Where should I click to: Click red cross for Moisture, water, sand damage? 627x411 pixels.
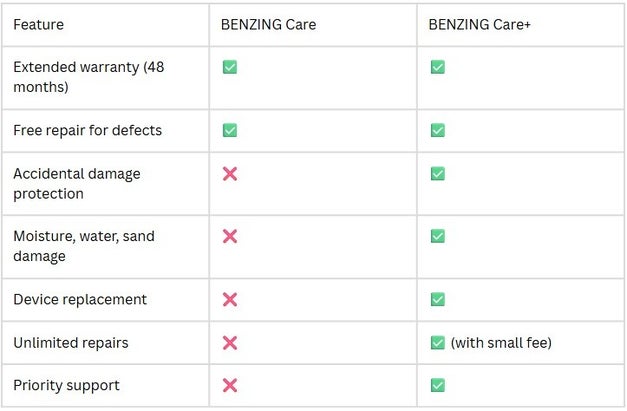point(230,236)
